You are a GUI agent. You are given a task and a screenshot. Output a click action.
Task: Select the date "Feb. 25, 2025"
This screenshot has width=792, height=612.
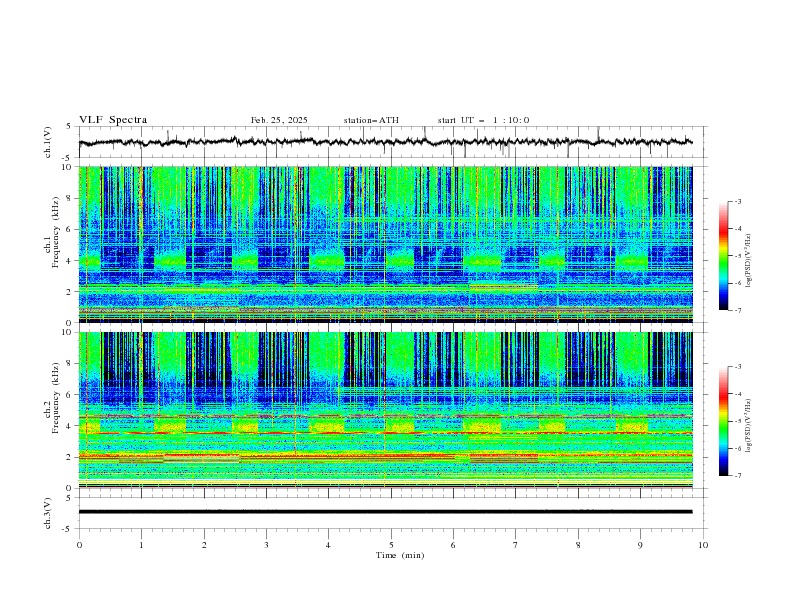point(279,120)
